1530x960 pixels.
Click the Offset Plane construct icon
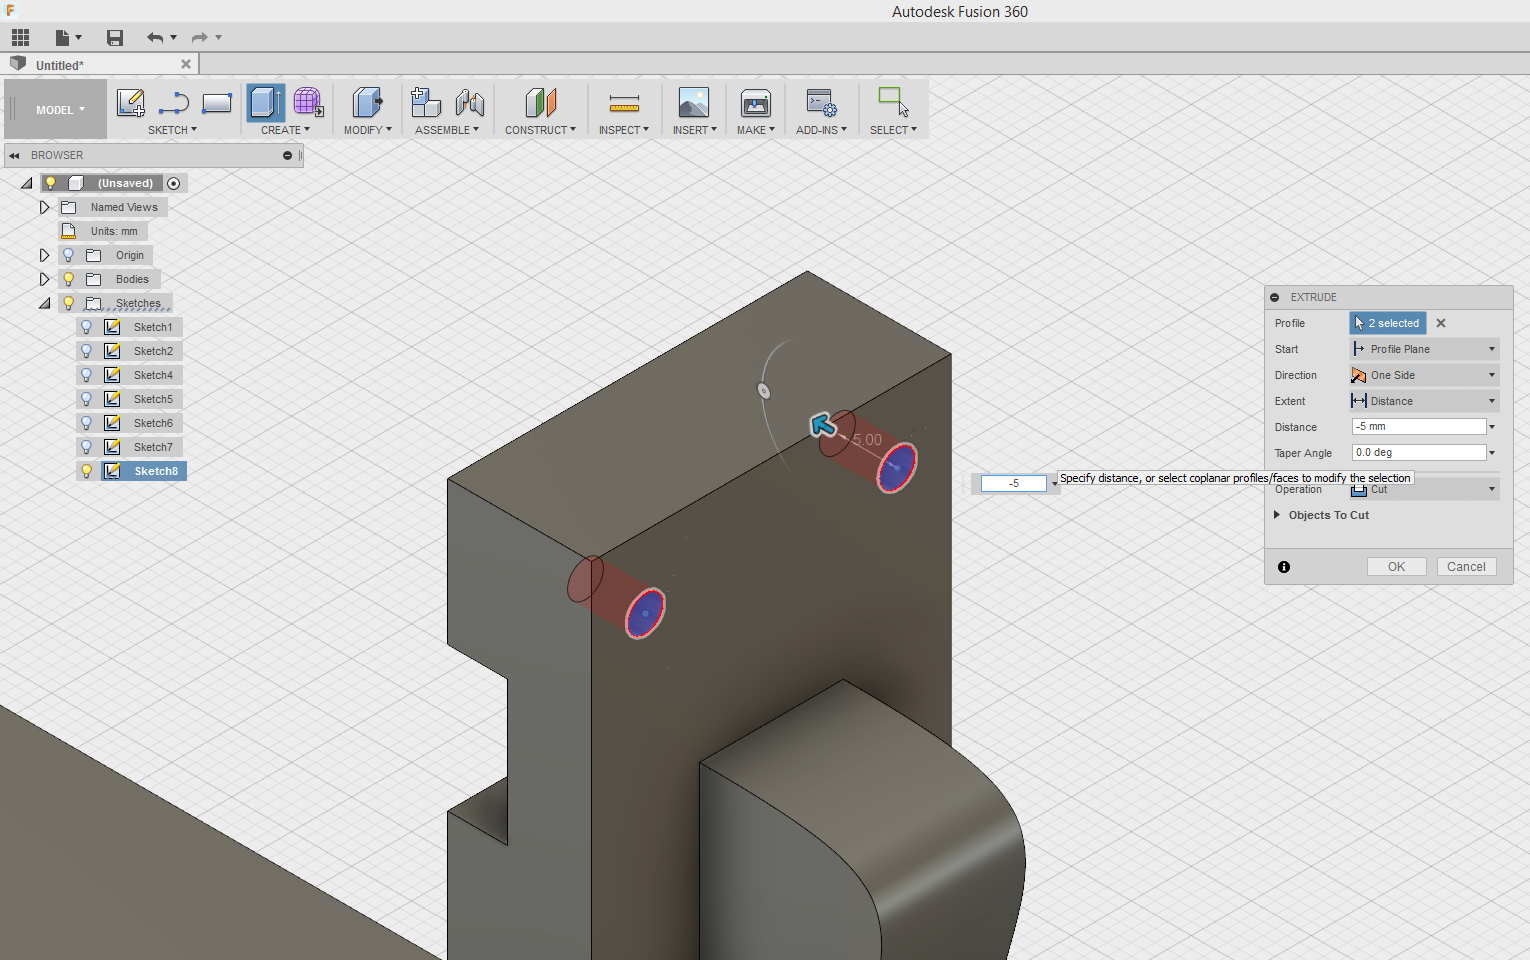[x=540, y=103]
